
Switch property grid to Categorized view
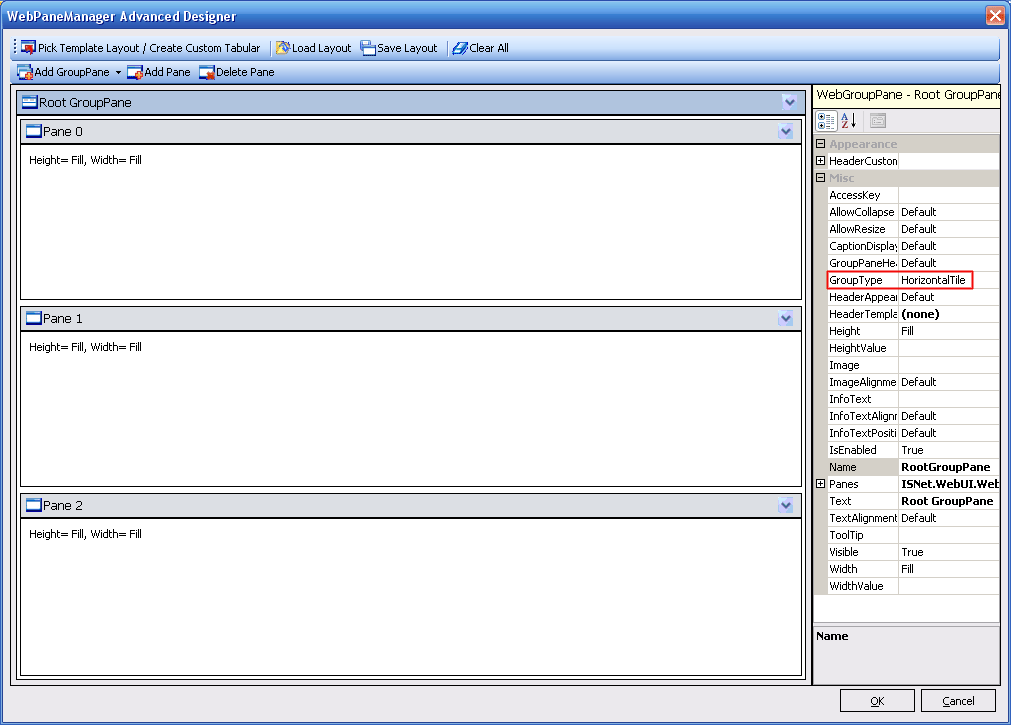(x=826, y=121)
